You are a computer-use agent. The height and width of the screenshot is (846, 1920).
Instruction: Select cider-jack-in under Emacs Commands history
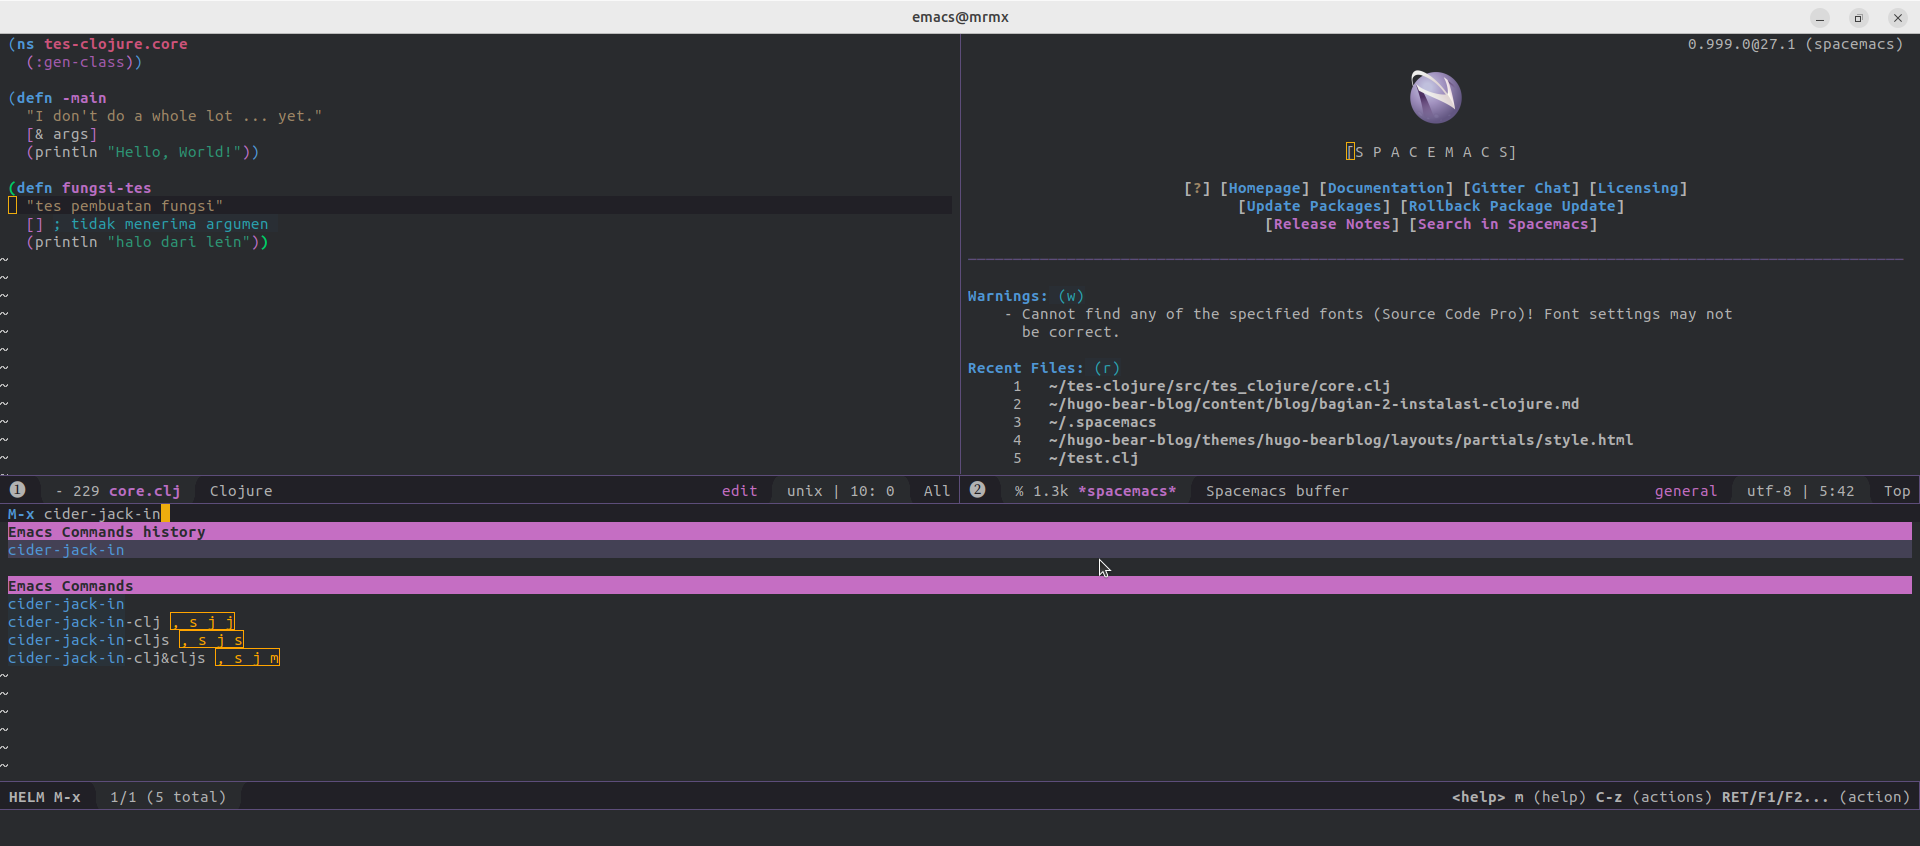[960, 550]
